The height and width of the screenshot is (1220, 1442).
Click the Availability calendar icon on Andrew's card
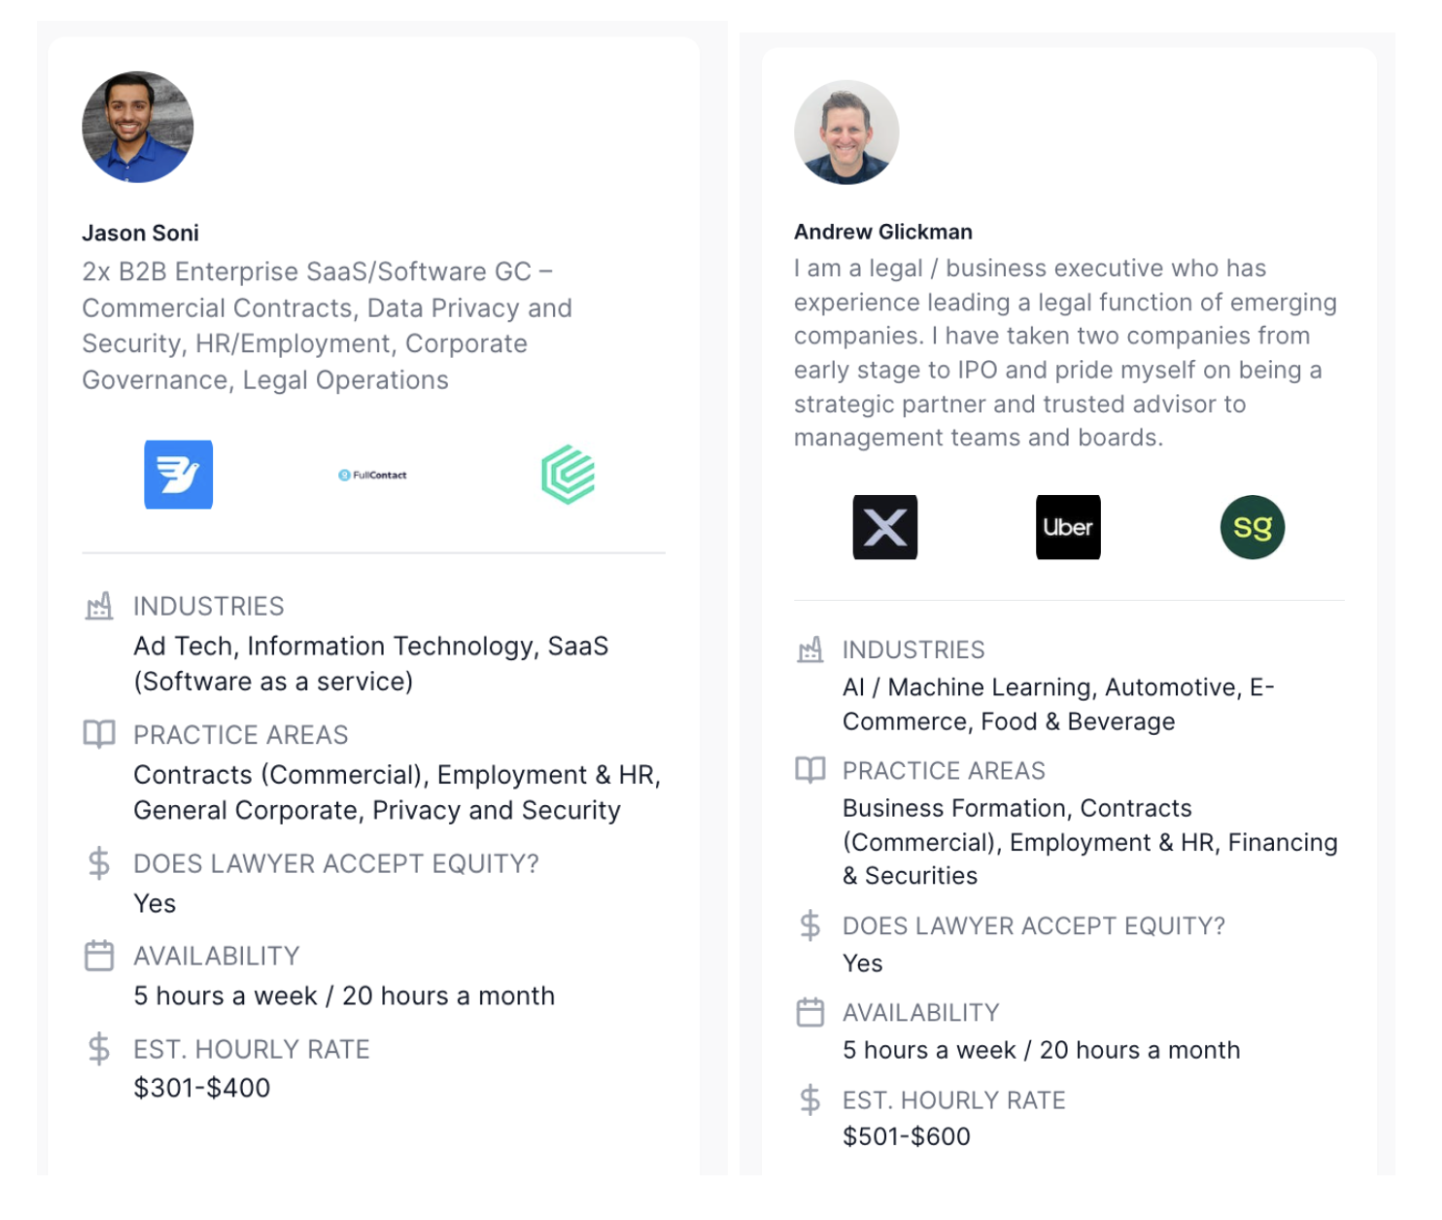810,1012
